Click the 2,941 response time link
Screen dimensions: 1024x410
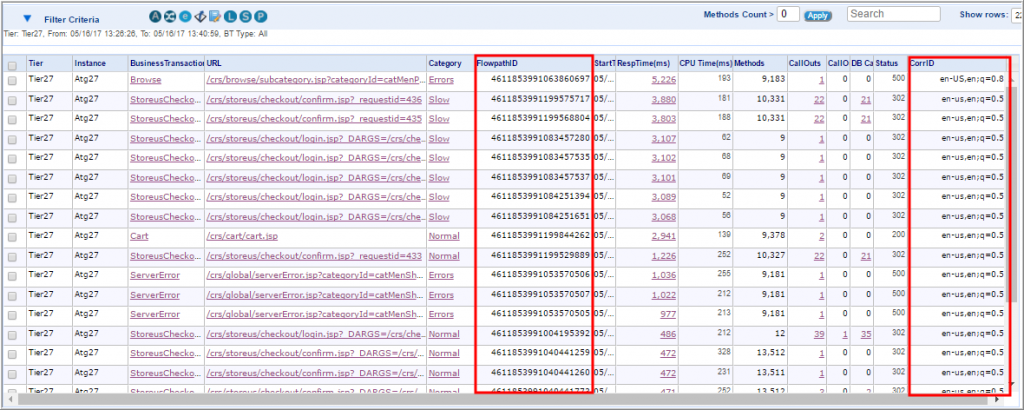pyautogui.click(x=664, y=236)
